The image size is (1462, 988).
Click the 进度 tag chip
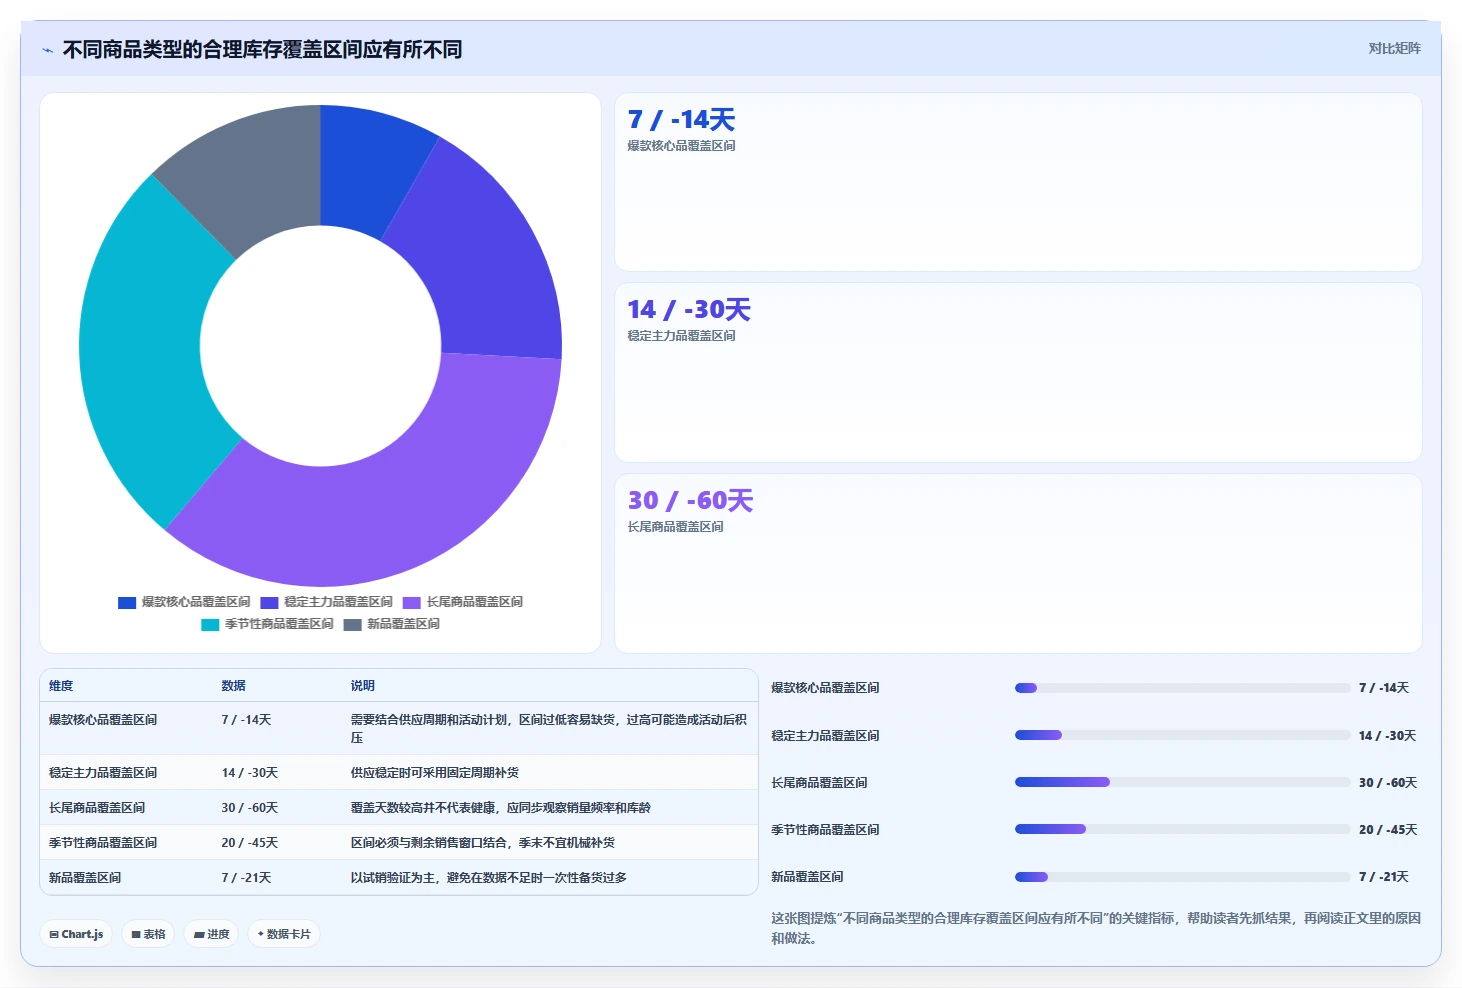pos(211,934)
